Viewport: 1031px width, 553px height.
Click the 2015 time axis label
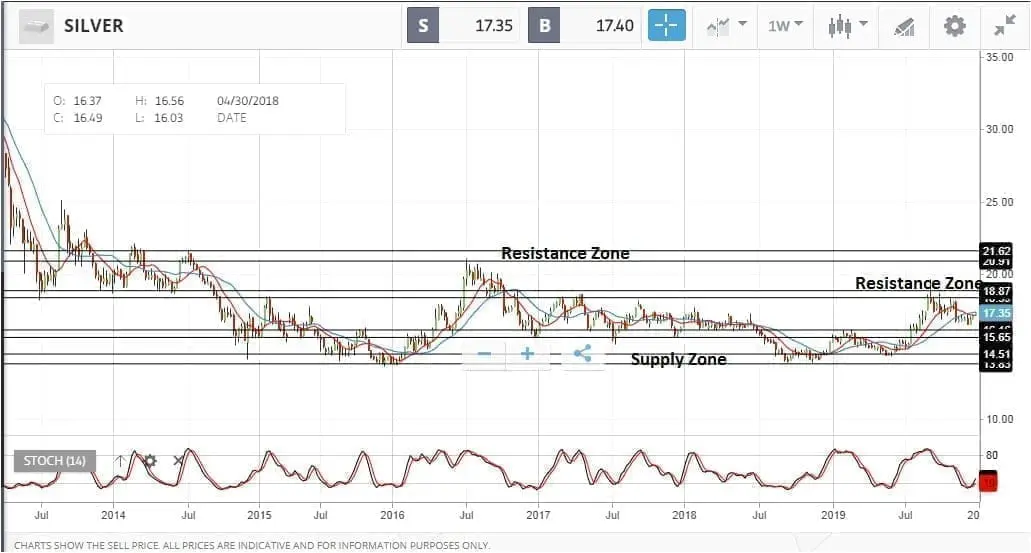click(x=259, y=515)
